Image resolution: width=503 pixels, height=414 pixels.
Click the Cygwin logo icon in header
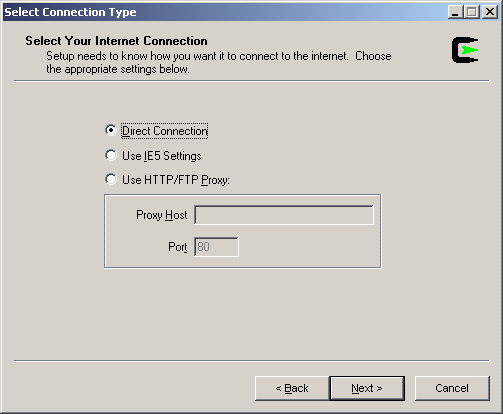point(465,50)
